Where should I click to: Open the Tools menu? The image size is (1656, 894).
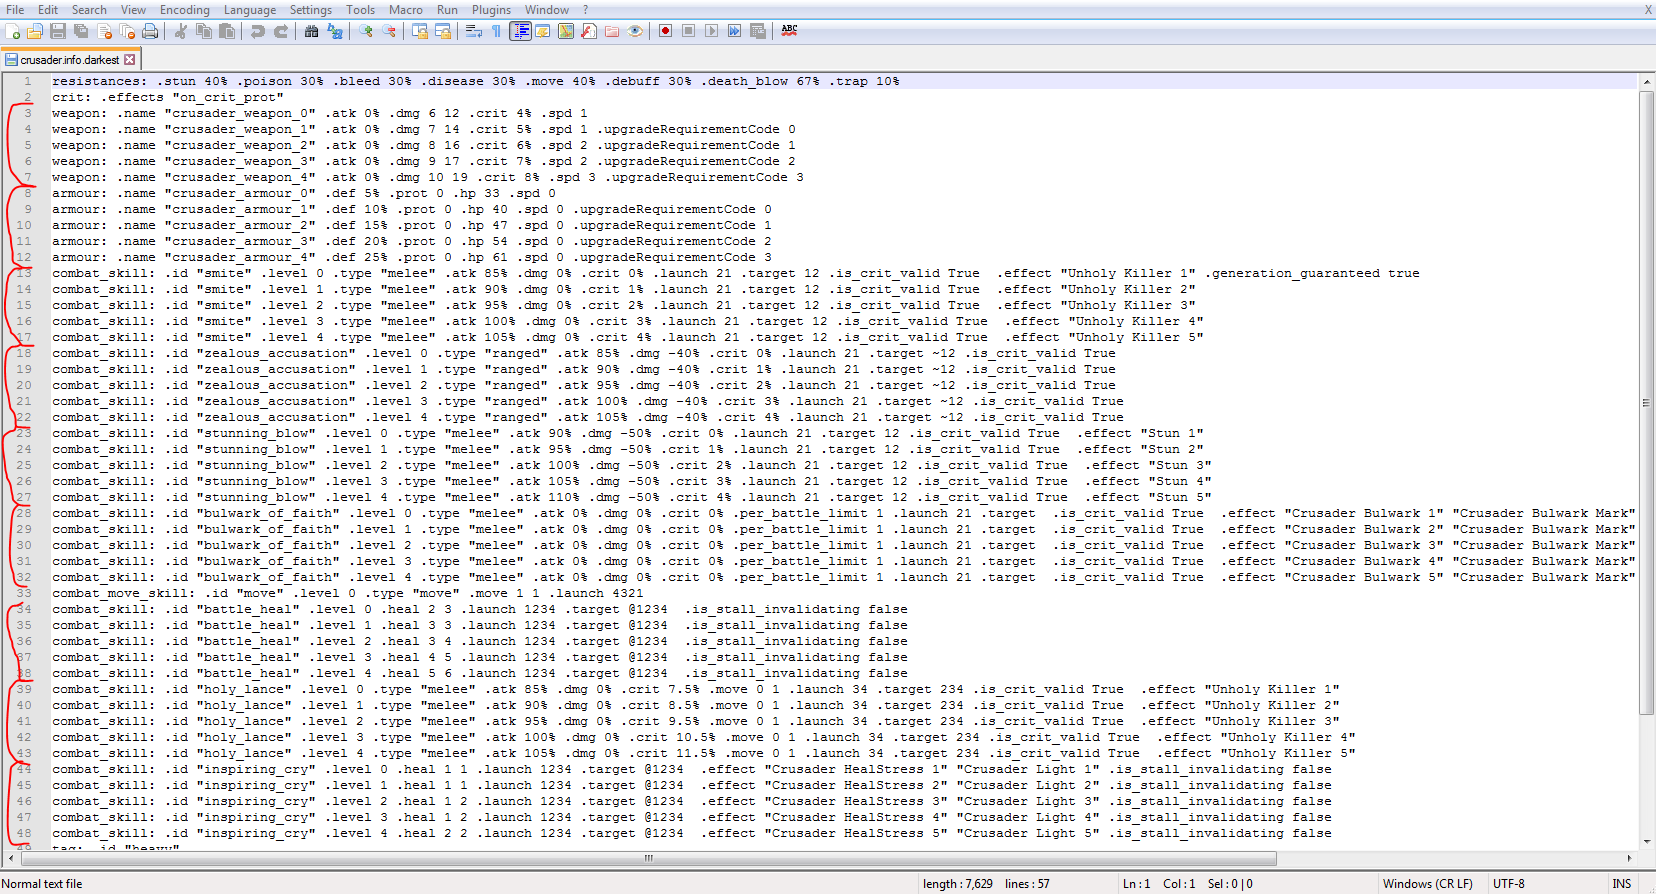[361, 10]
